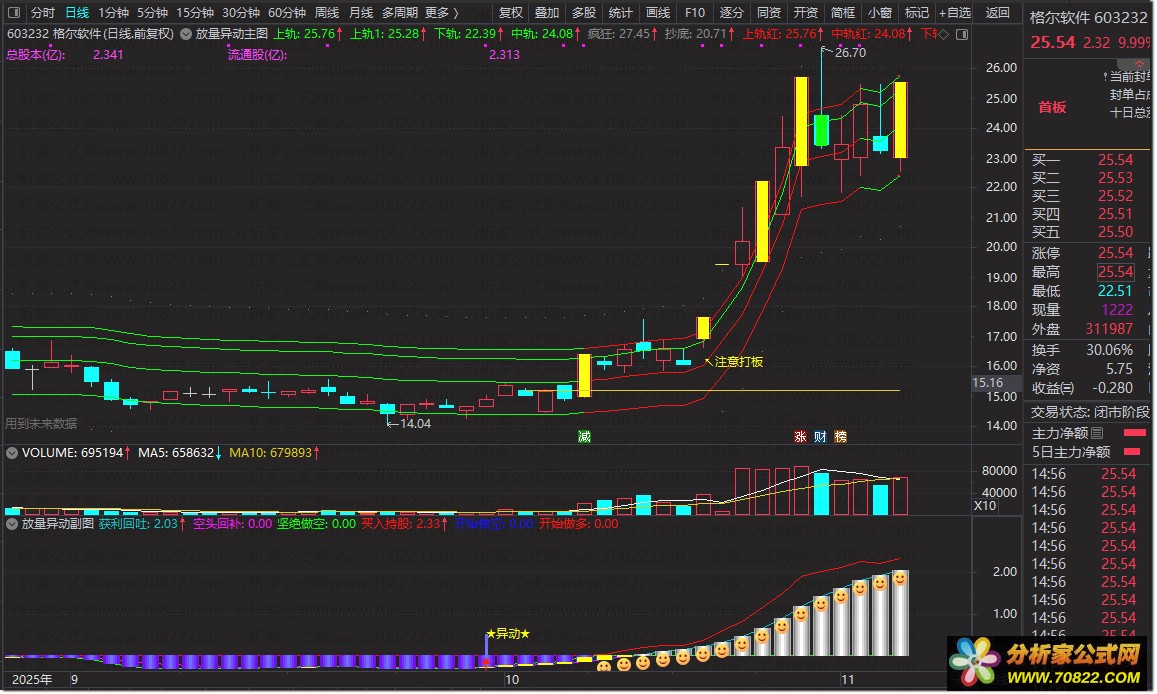Click the 主力净额 list icon
The height and width of the screenshot is (694, 1157).
pyautogui.click(x=1097, y=433)
